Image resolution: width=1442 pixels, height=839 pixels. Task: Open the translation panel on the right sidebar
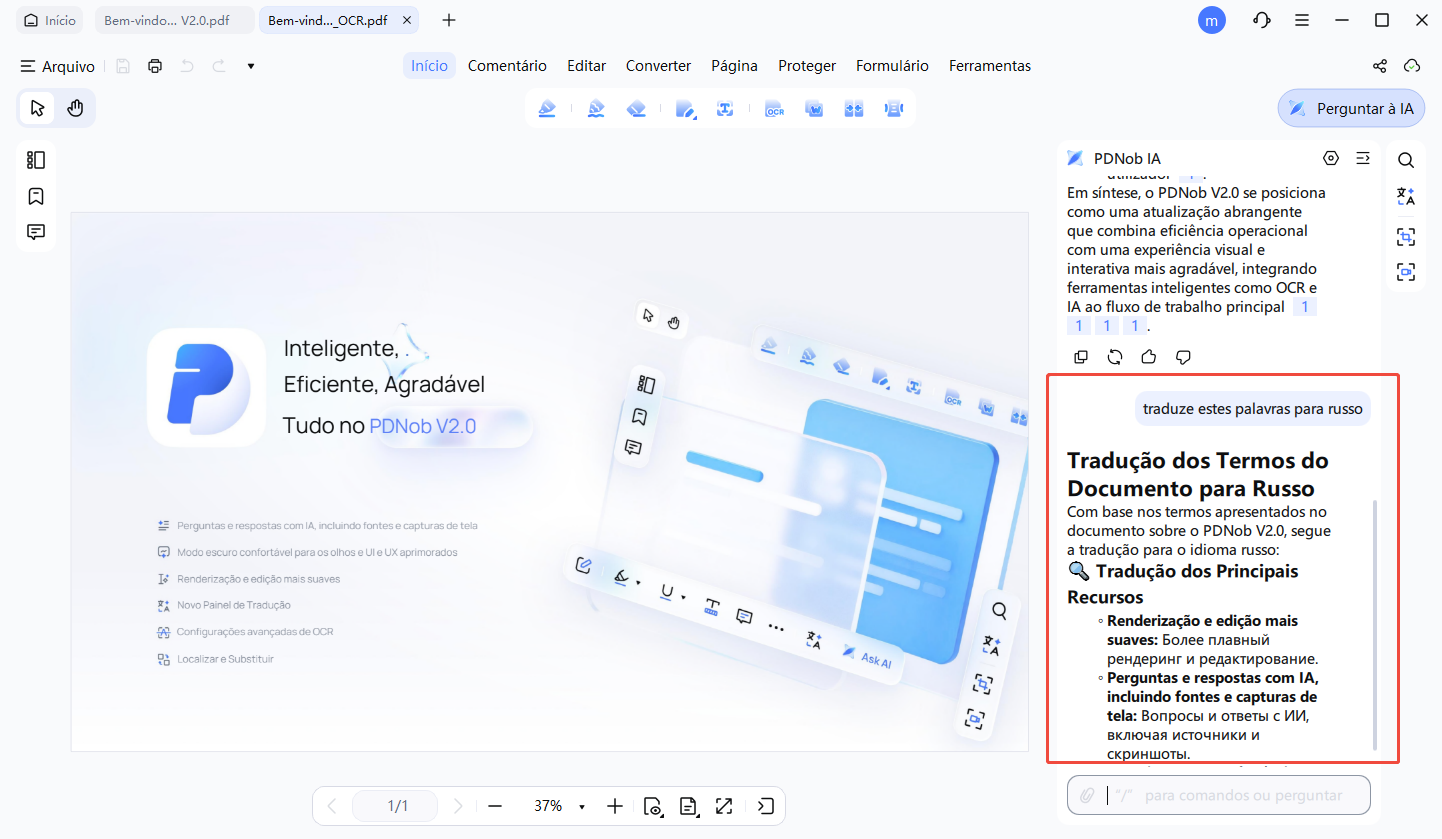tap(1406, 197)
